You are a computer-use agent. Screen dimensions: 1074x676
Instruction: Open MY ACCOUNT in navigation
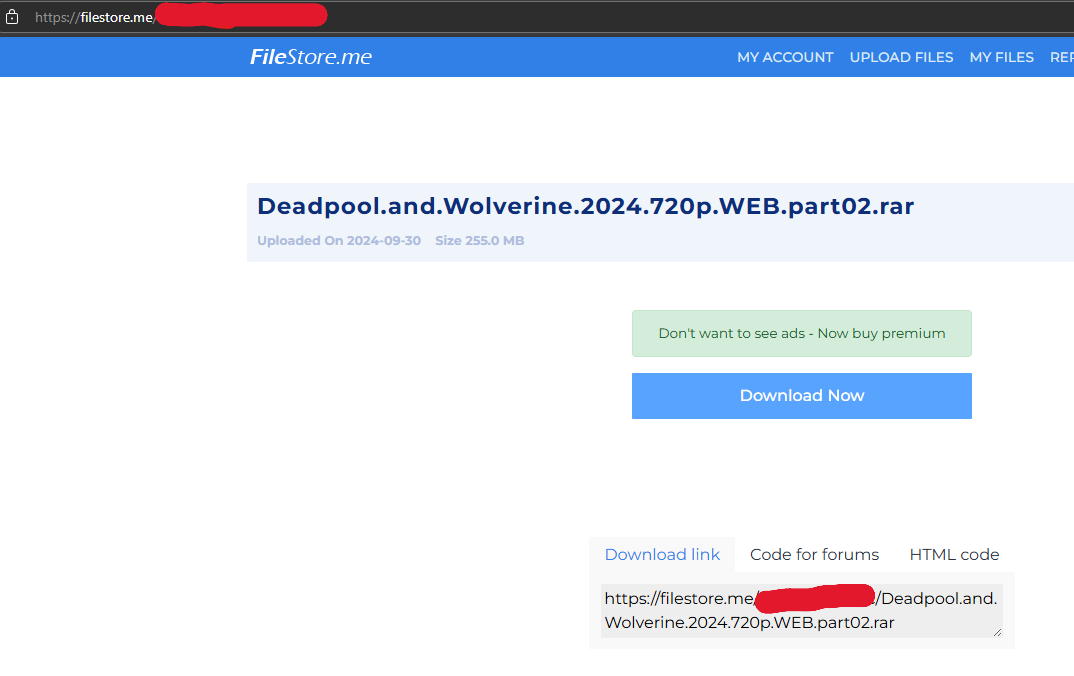click(785, 58)
